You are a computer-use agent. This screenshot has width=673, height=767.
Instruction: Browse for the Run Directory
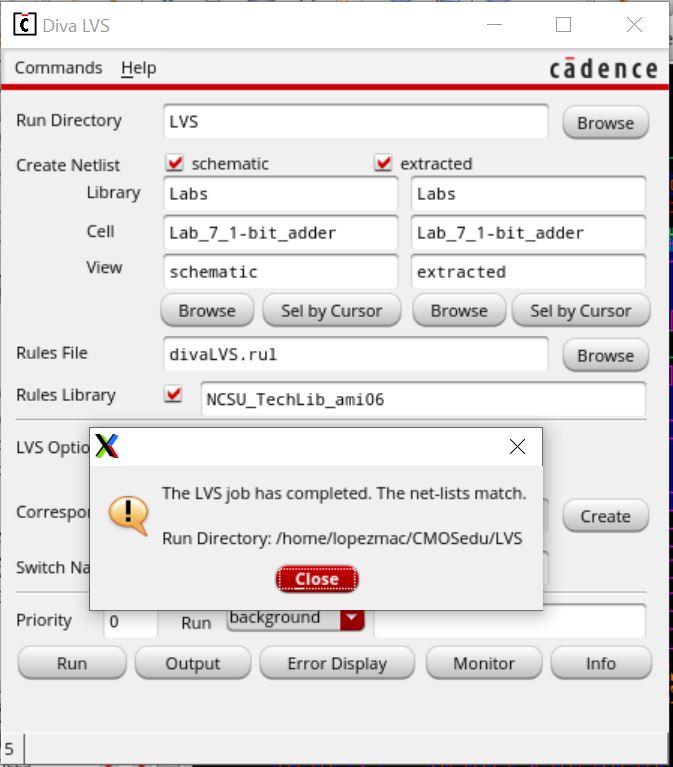tap(606, 123)
